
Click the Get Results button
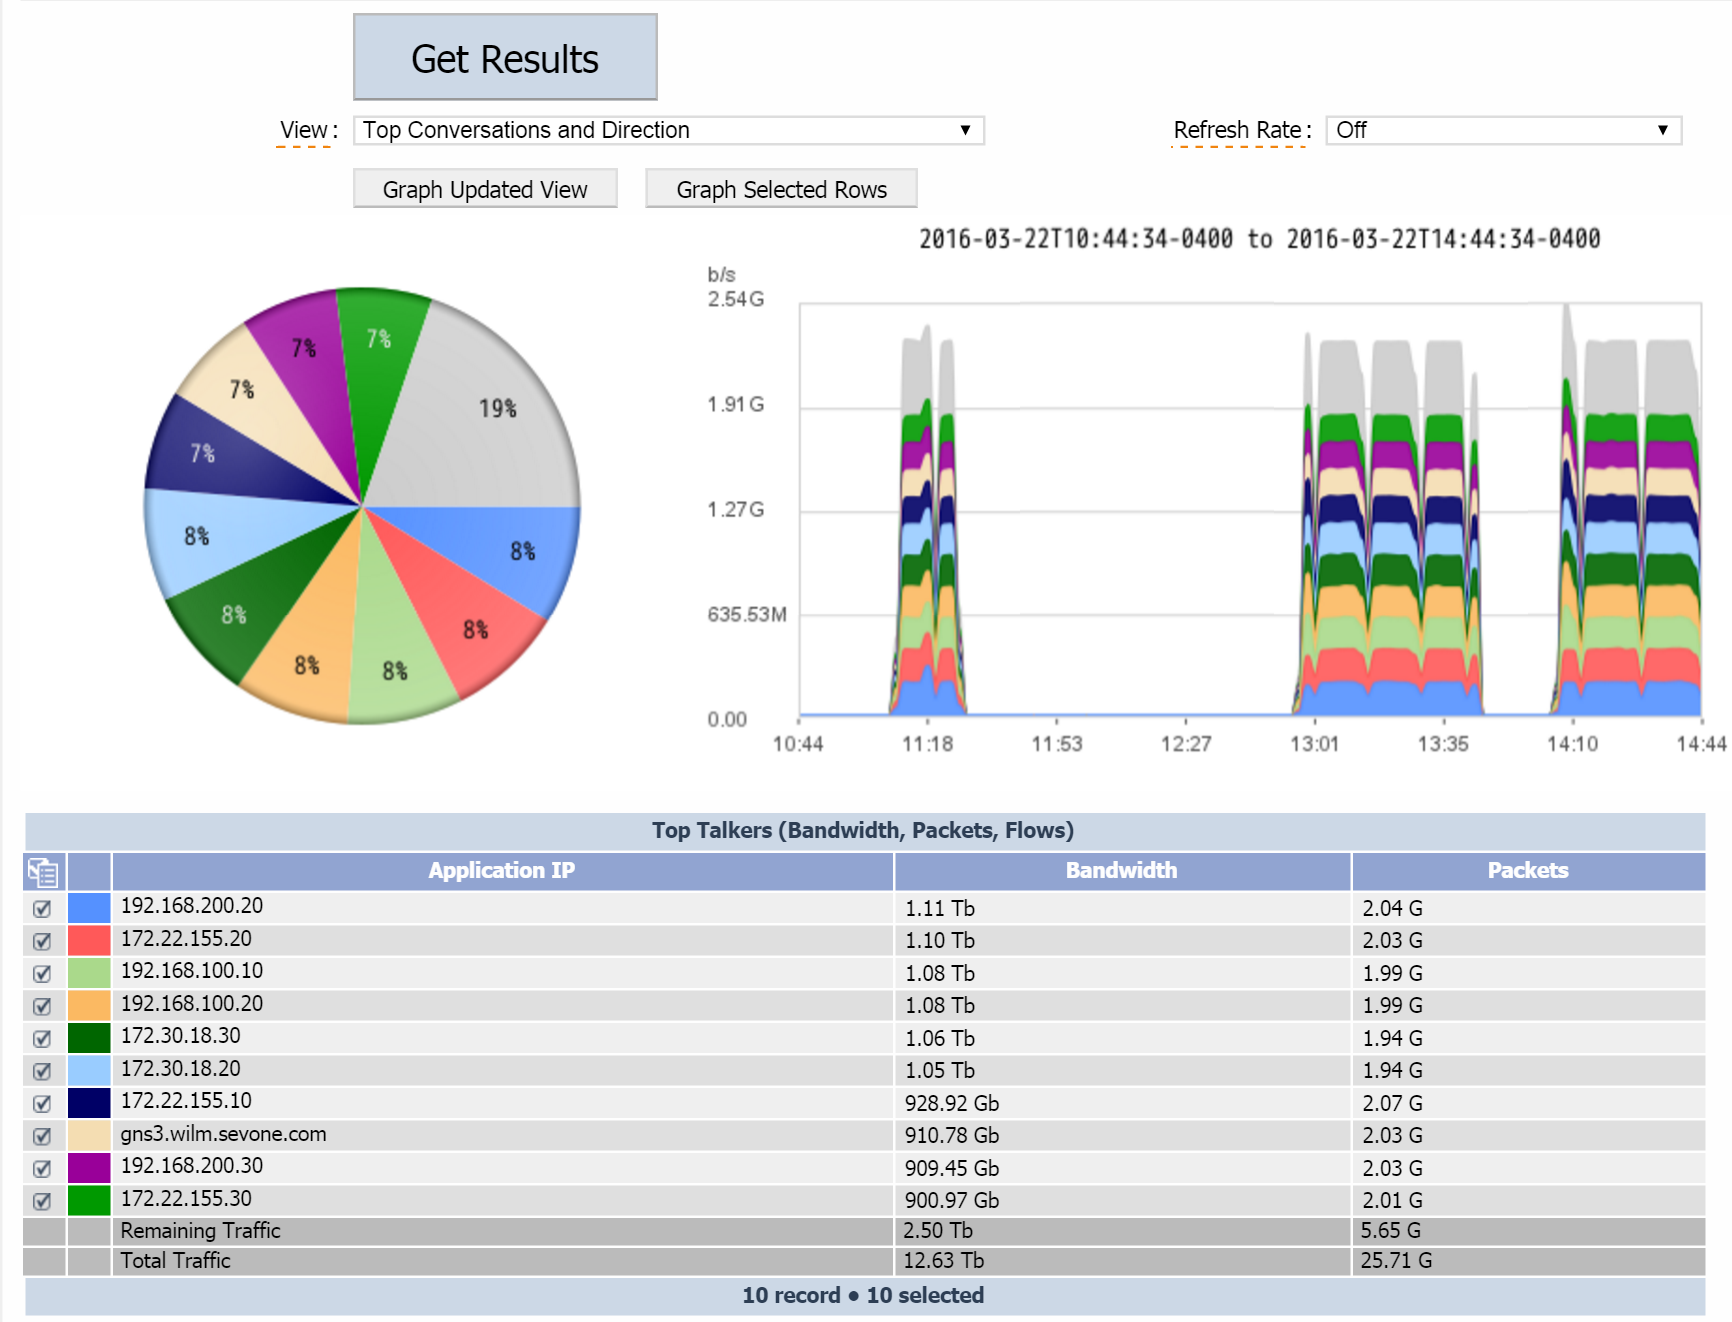coord(505,57)
